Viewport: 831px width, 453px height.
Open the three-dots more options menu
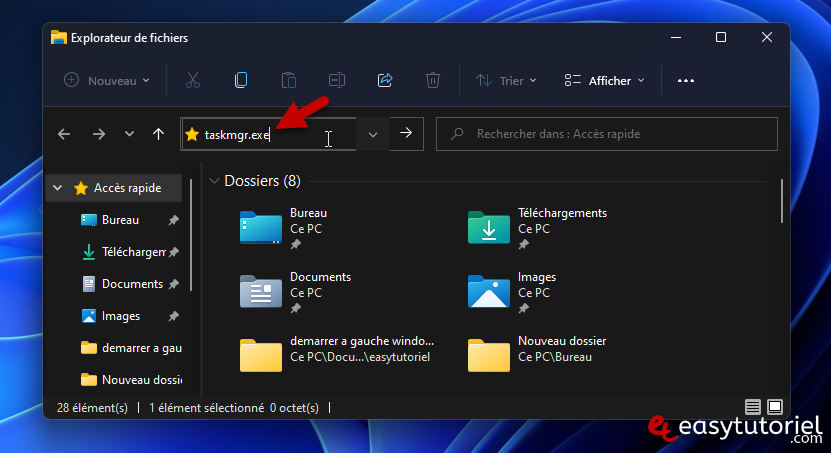pyautogui.click(x=686, y=81)
